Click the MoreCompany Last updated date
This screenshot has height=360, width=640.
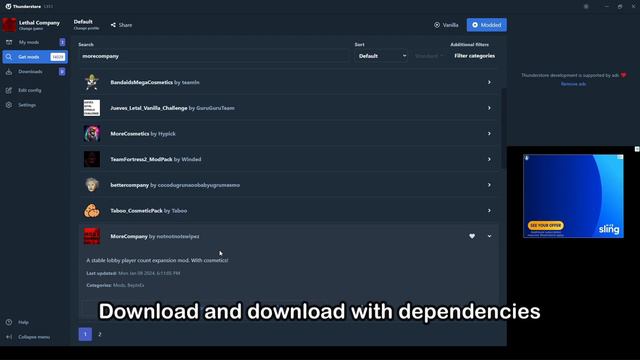(x=149, y=273)
